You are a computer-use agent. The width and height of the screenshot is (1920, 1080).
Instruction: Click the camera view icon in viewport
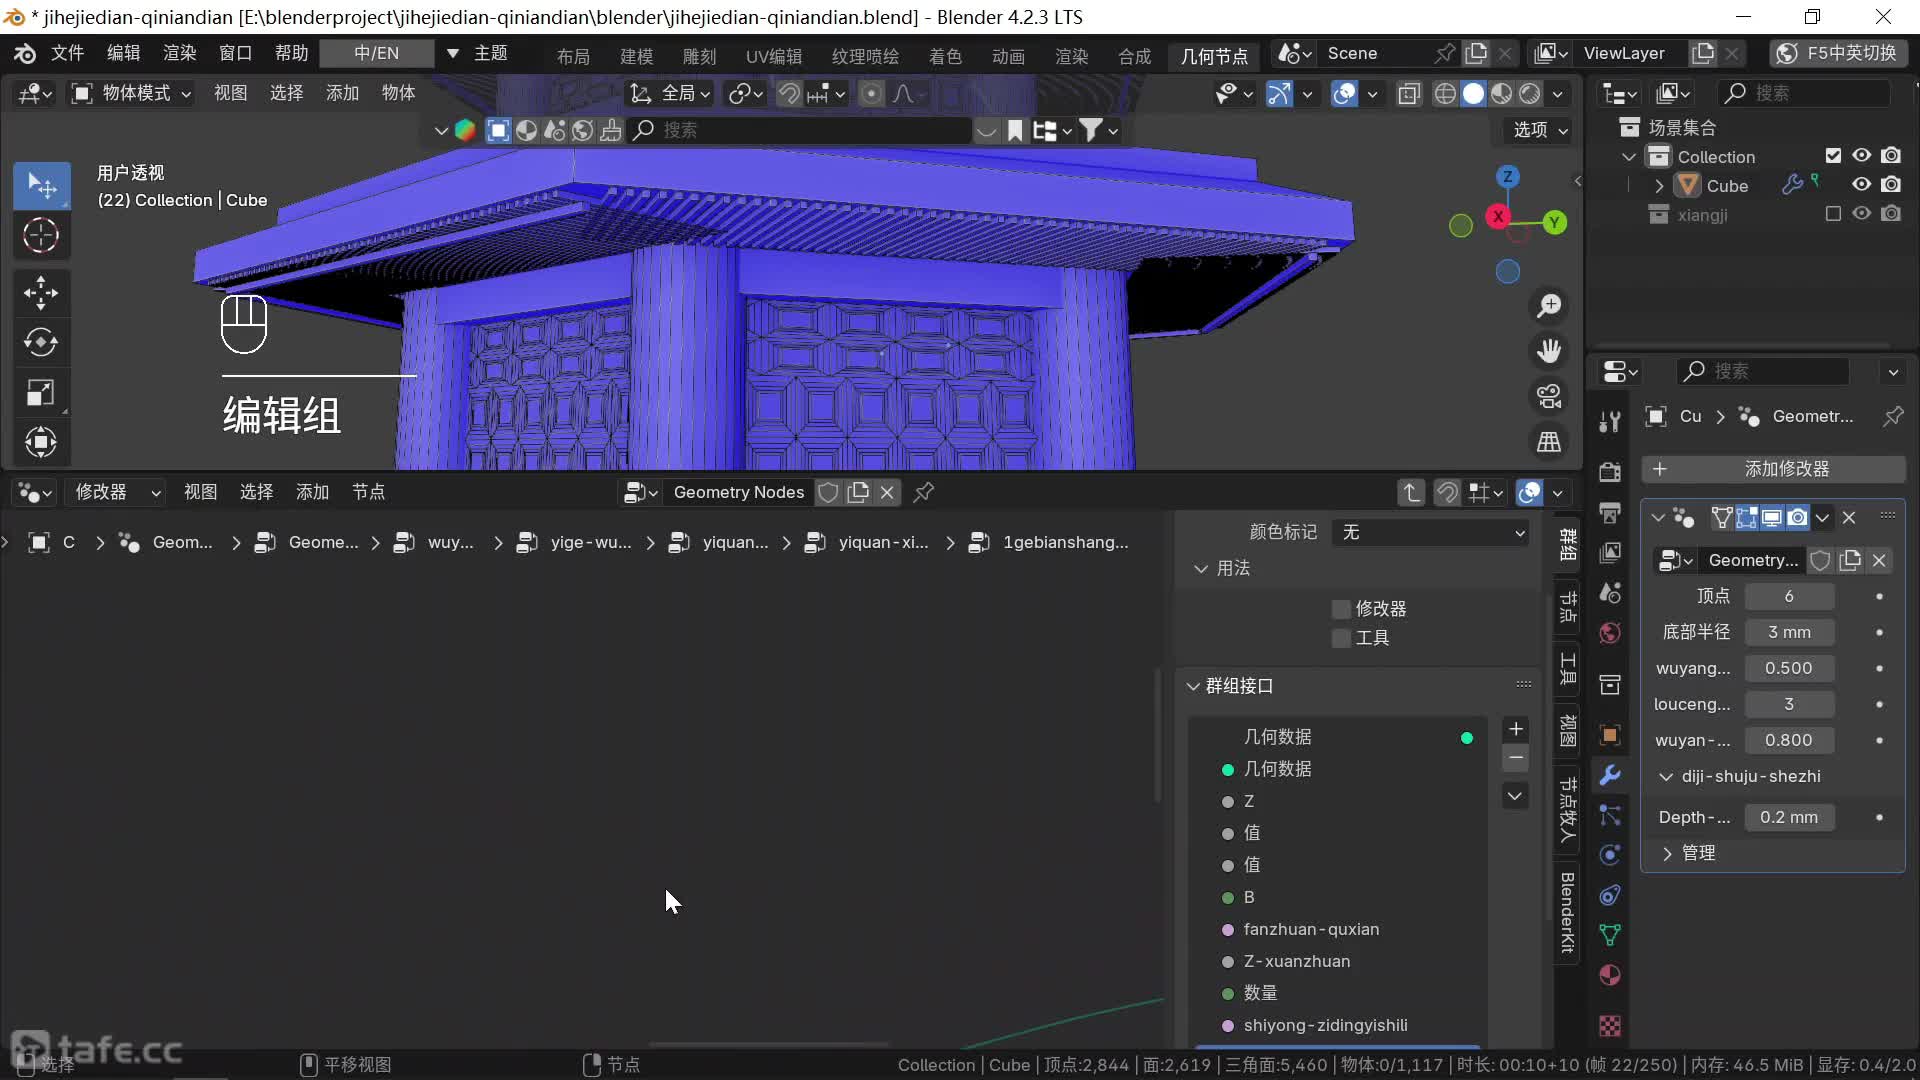(x=1549, y=397)
